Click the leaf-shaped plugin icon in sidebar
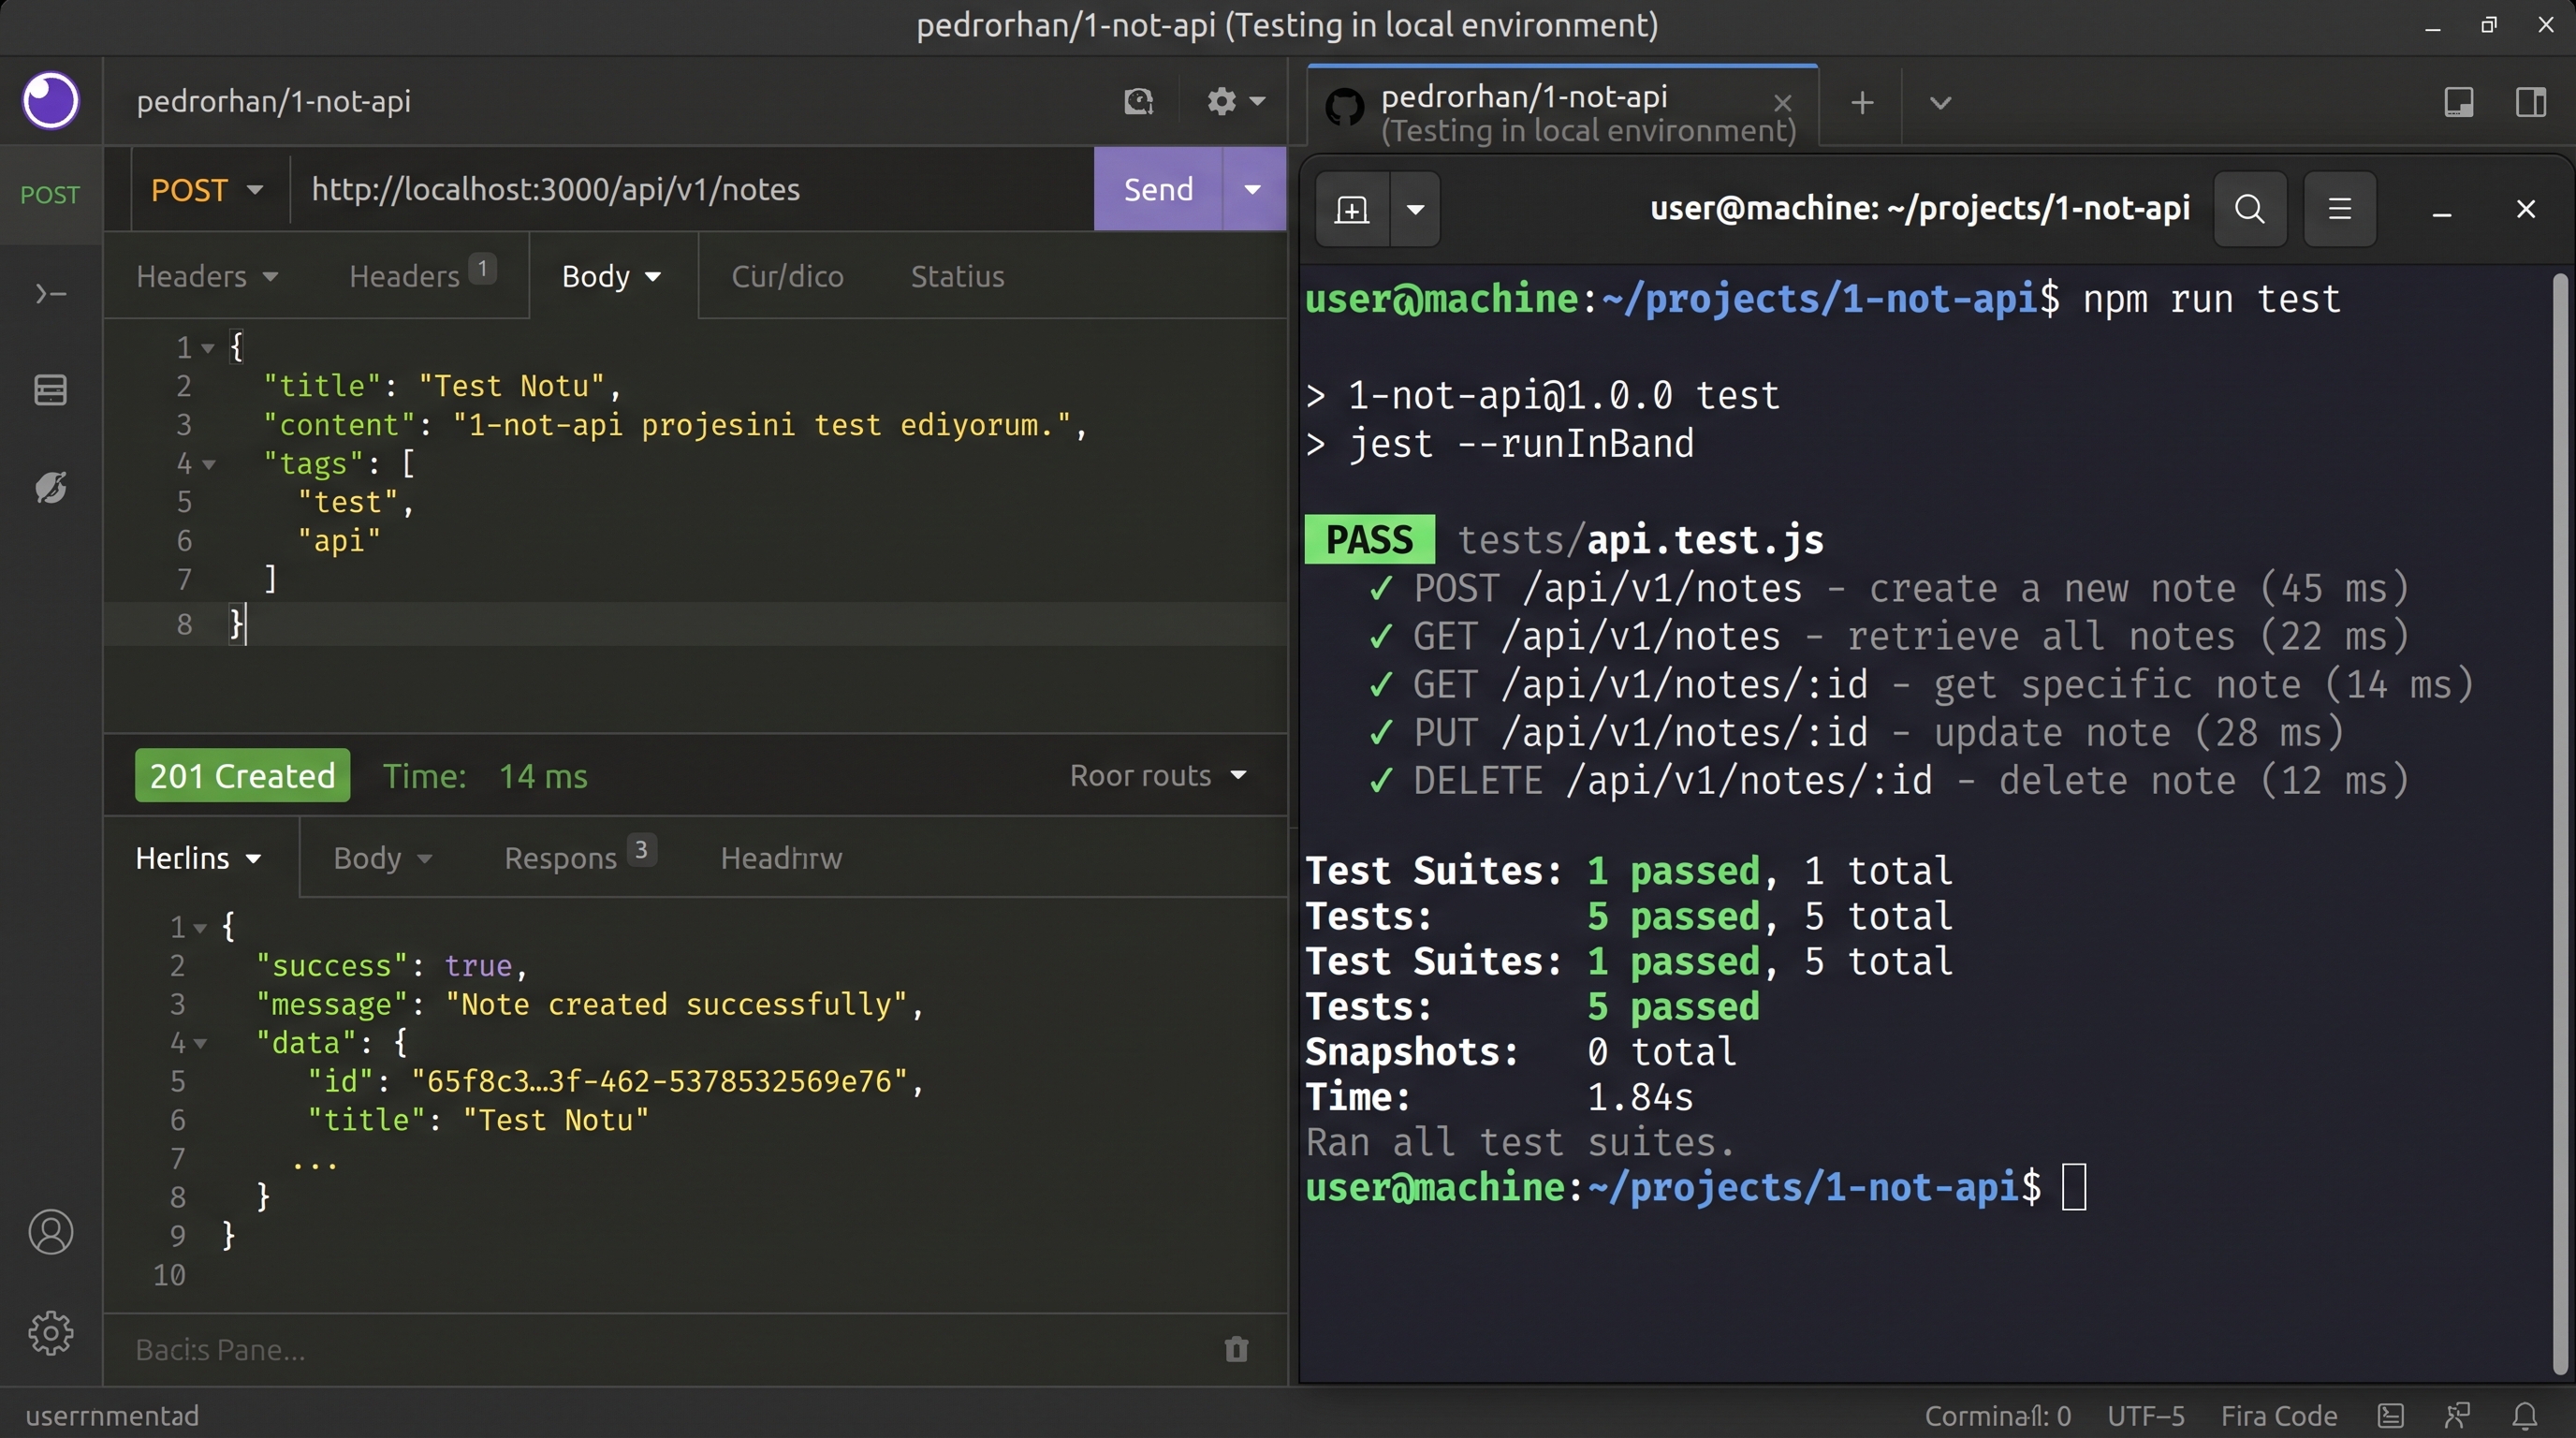2576x1438 pixels. (x=51, y=488)
